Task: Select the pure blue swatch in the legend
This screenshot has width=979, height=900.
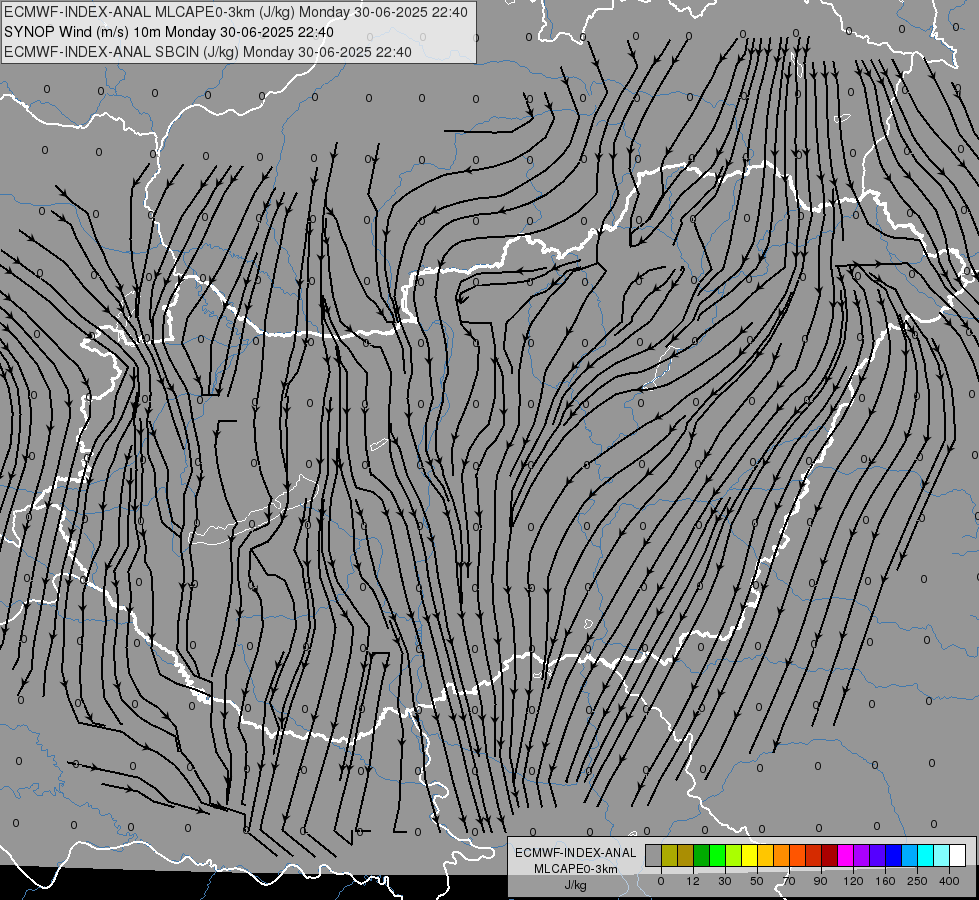Action: click(893, 856)
